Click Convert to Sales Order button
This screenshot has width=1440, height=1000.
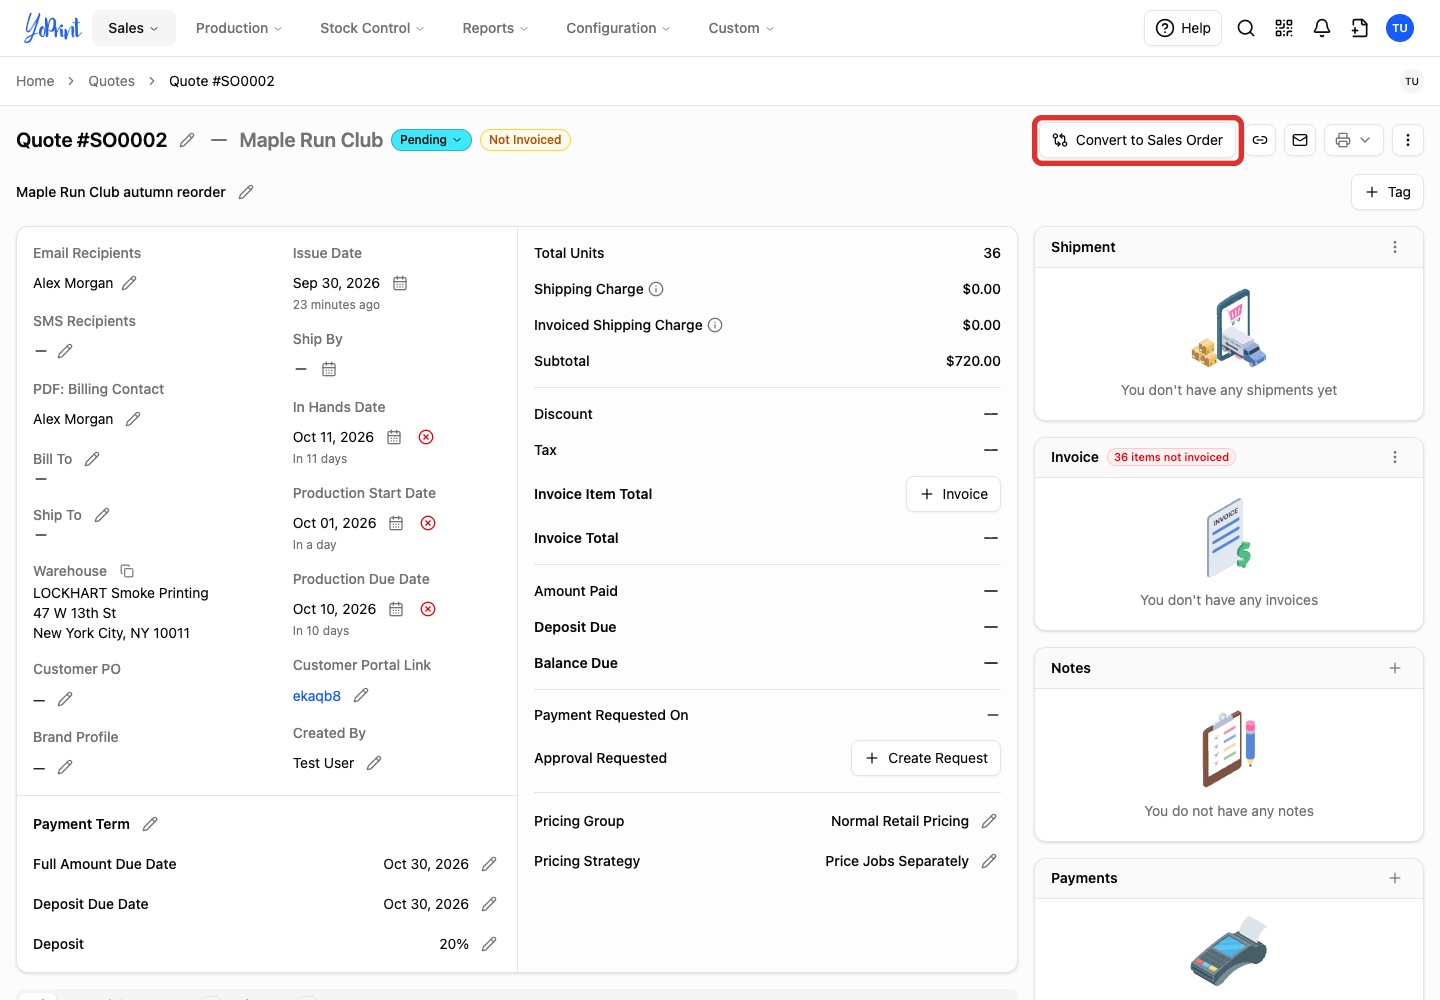(x=1138, y=140)
